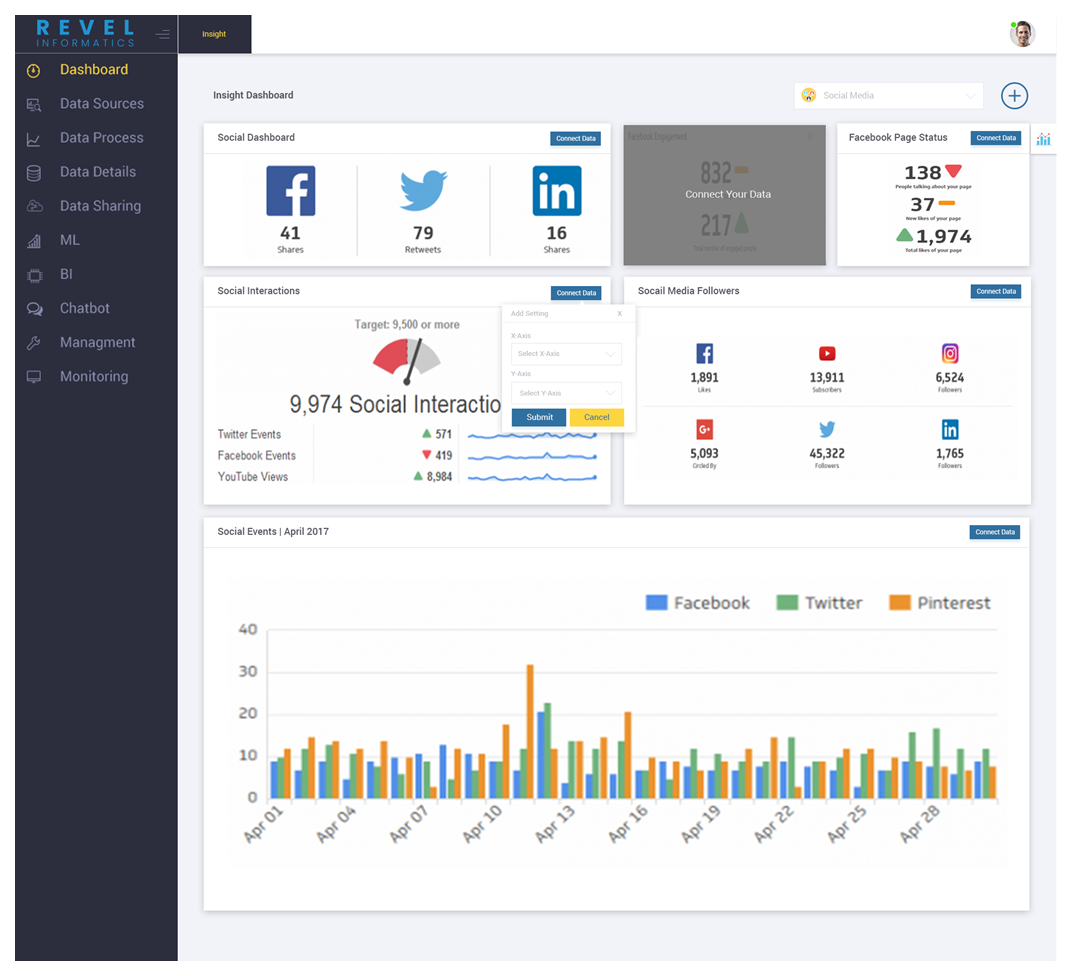The image size is (1072, 976).
Task: Open the Select Y-Axis dropdown
Action: coord(567,393)
